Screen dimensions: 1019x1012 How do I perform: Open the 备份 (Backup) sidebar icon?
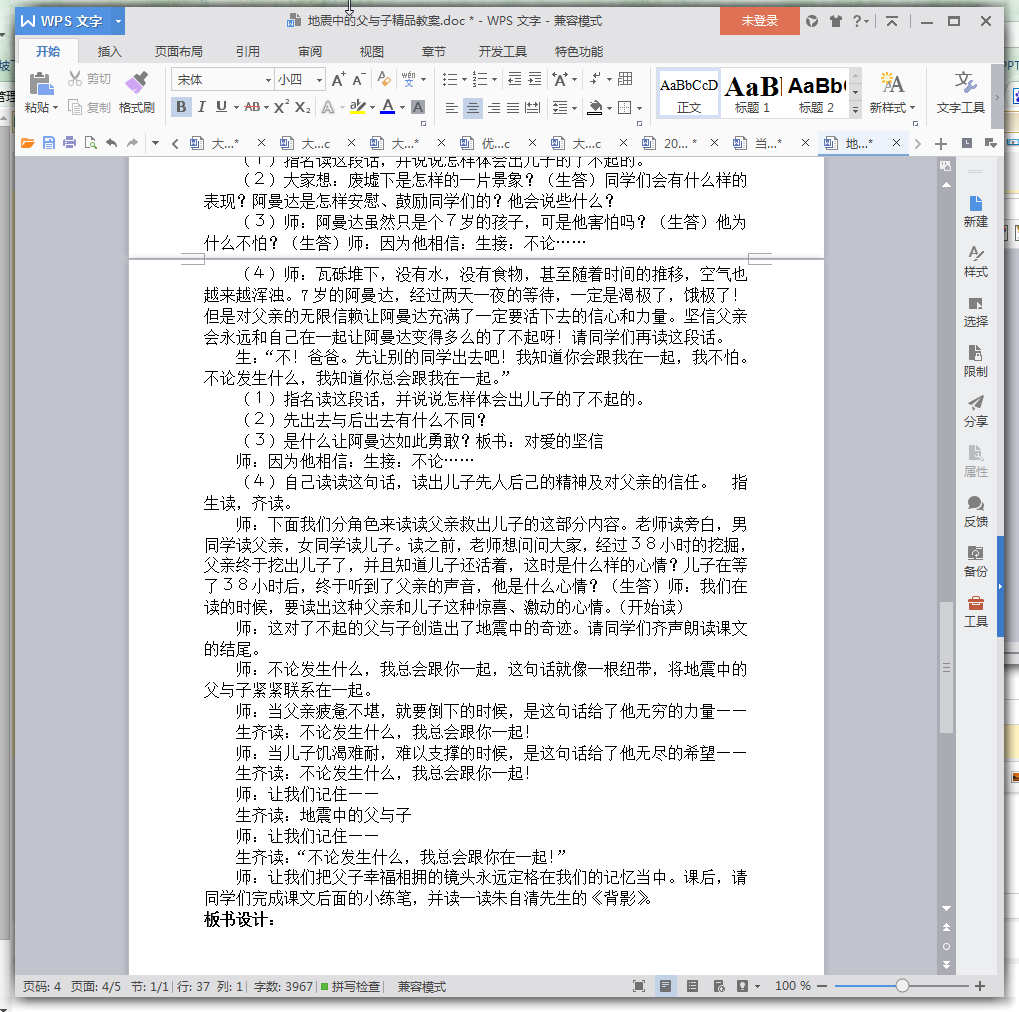click(975, 562)
